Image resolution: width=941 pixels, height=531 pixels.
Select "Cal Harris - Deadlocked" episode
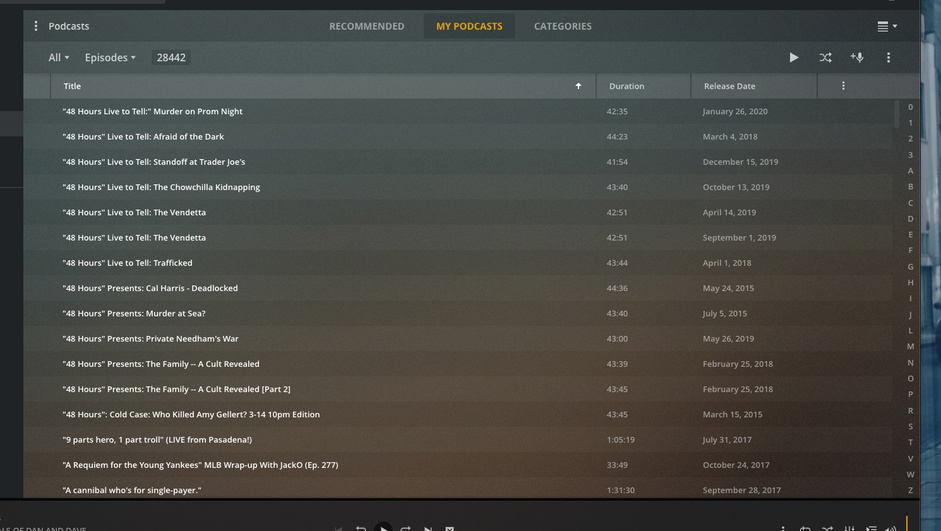[150, 288]
